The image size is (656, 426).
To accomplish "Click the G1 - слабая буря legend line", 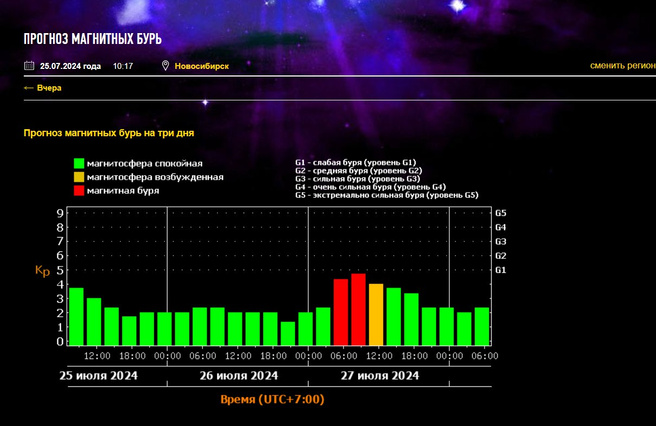I will 356,162.
